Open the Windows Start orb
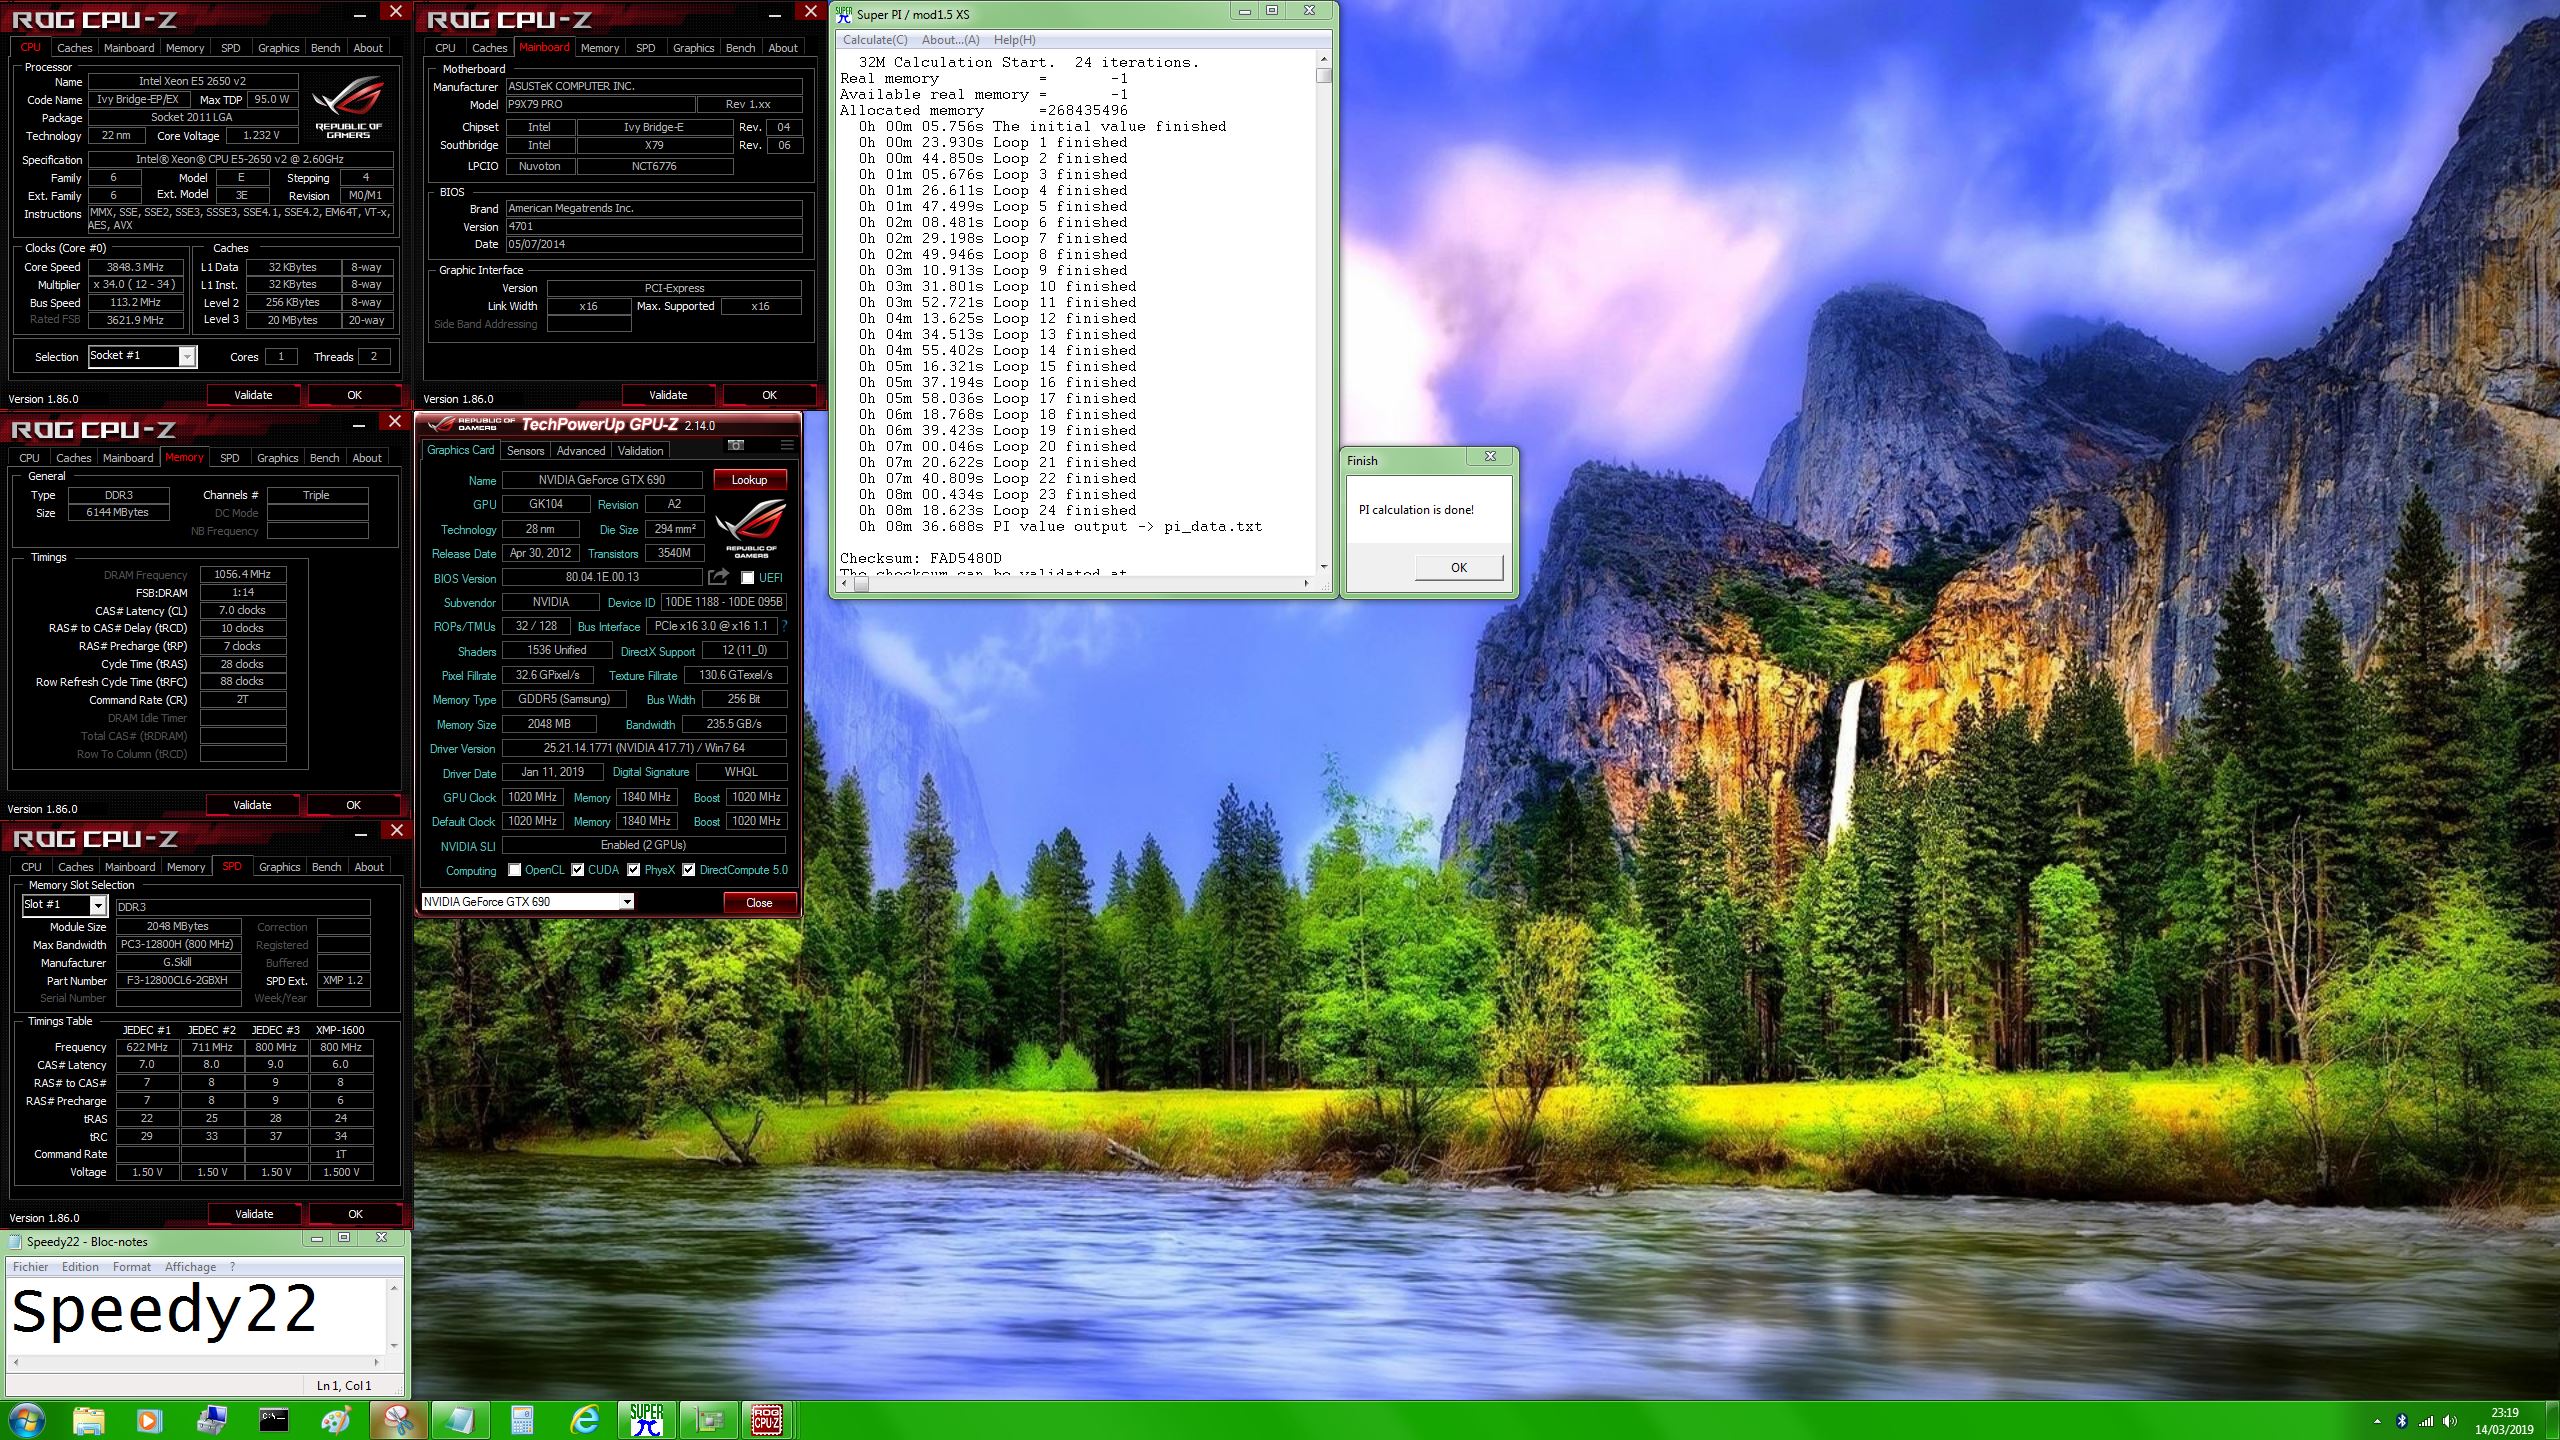The image size is (2560, 1440). point(26,1420)
